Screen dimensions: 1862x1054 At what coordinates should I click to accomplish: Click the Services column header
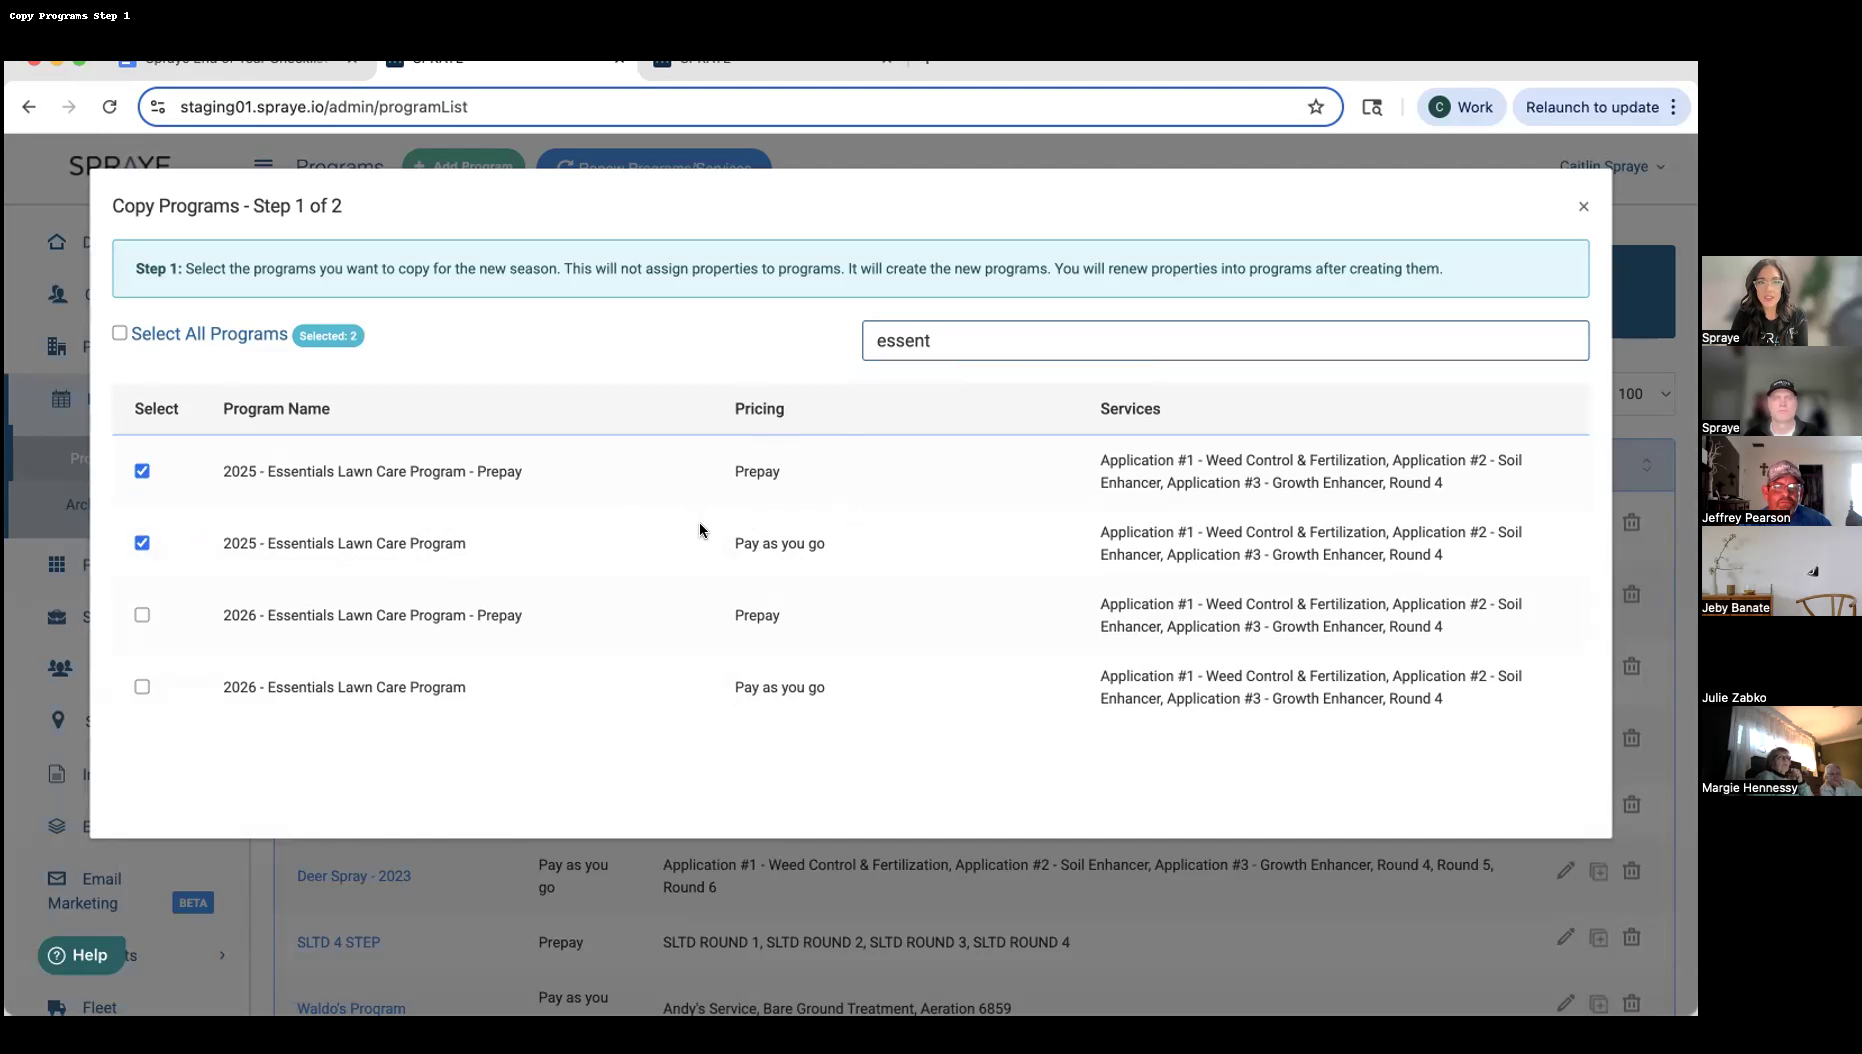pos(1130,409)
